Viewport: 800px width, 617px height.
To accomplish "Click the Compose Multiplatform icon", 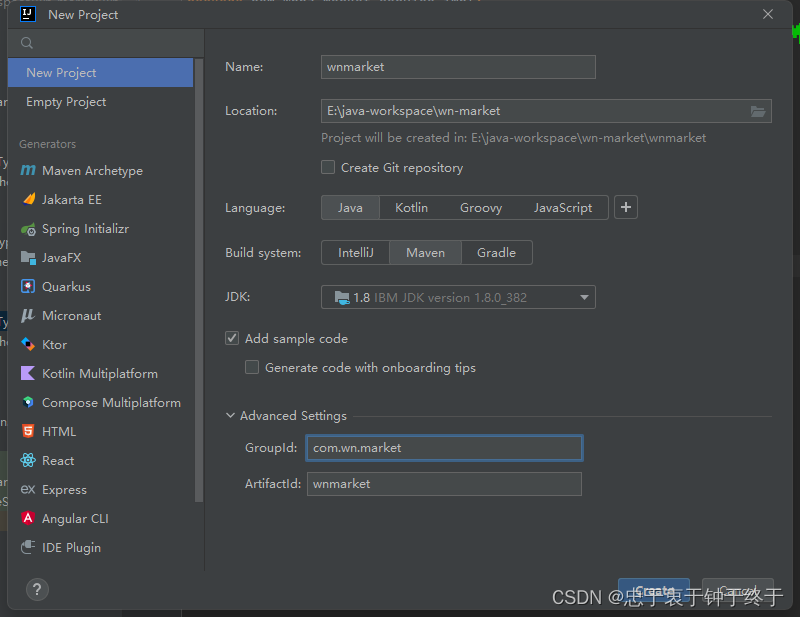I will [x=28, y=402].
